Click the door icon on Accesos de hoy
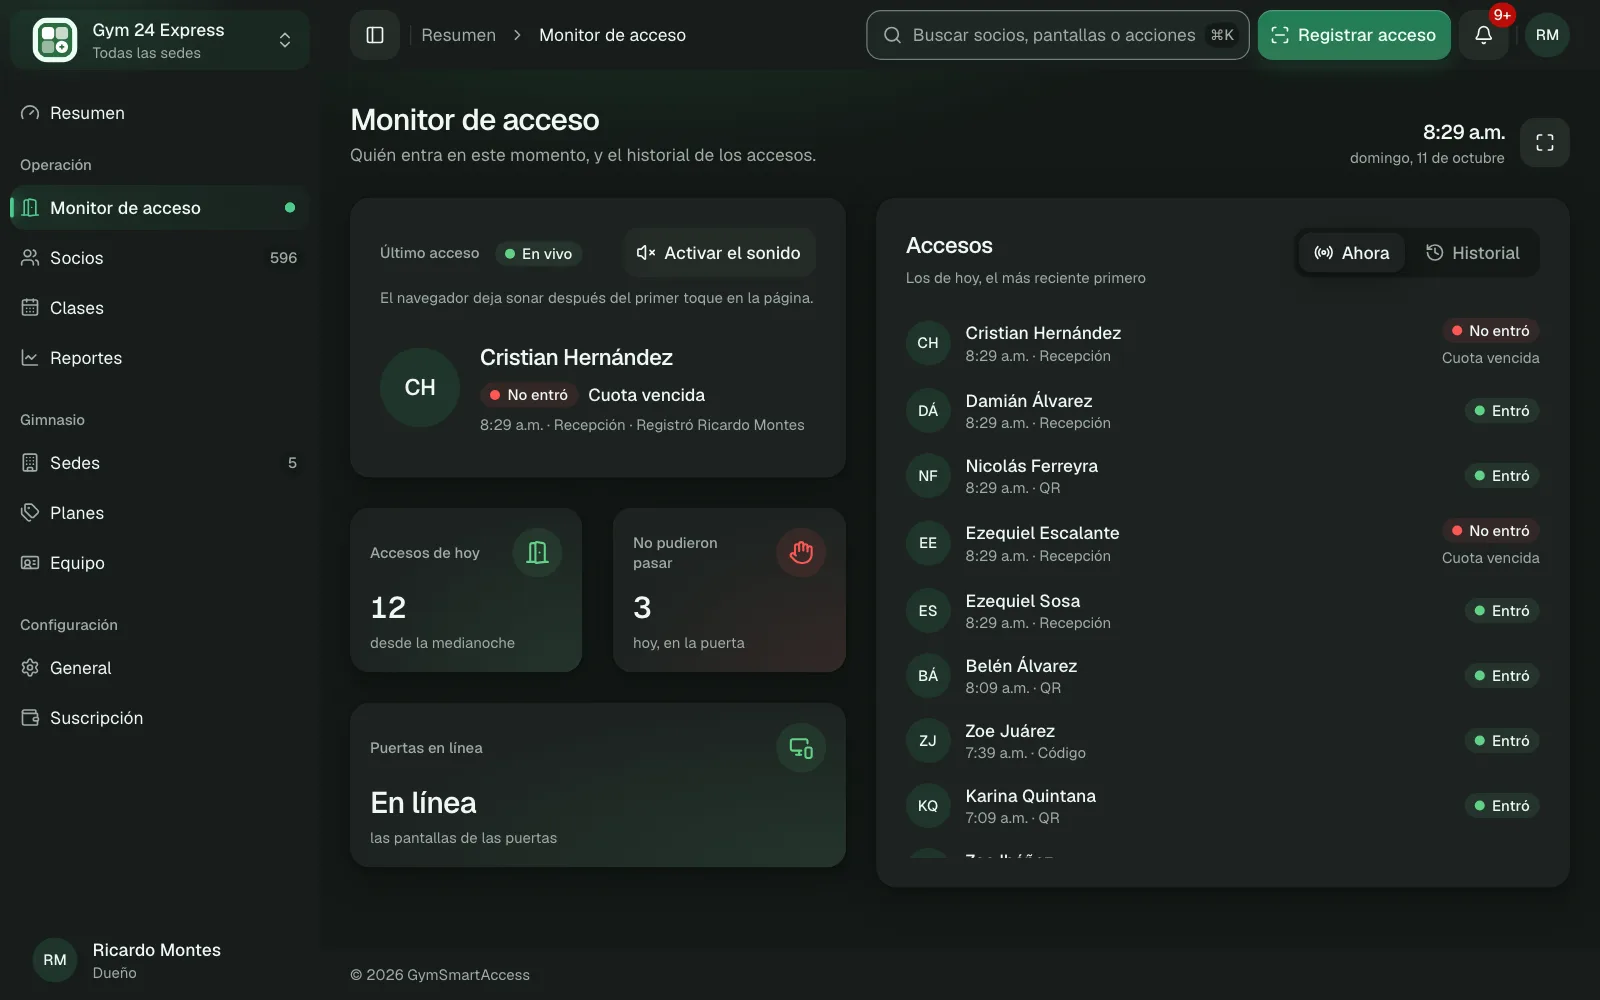The image size is (1600, 1000). pyautogui.click(x=538, y=553)
